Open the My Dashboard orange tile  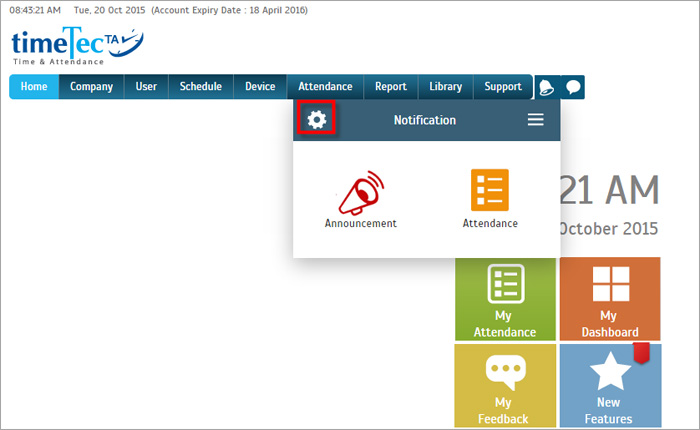(x=610, y=299)
